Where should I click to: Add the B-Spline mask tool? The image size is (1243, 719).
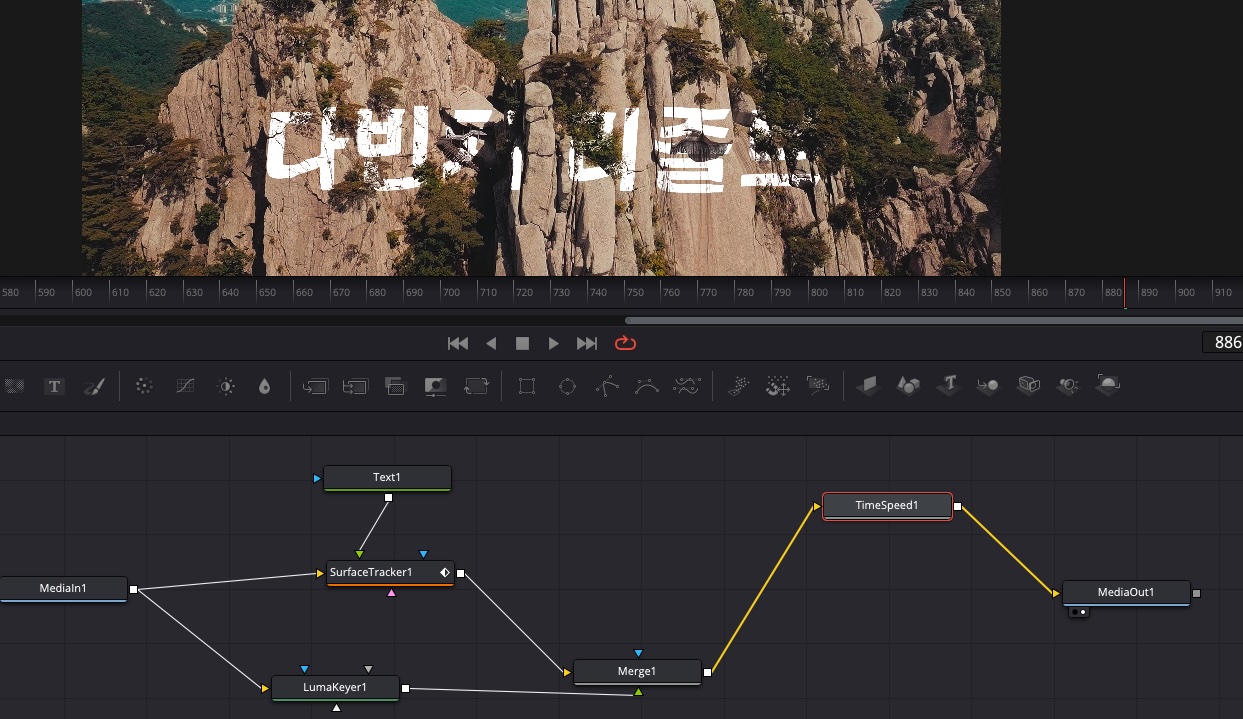tap(647, 386)
